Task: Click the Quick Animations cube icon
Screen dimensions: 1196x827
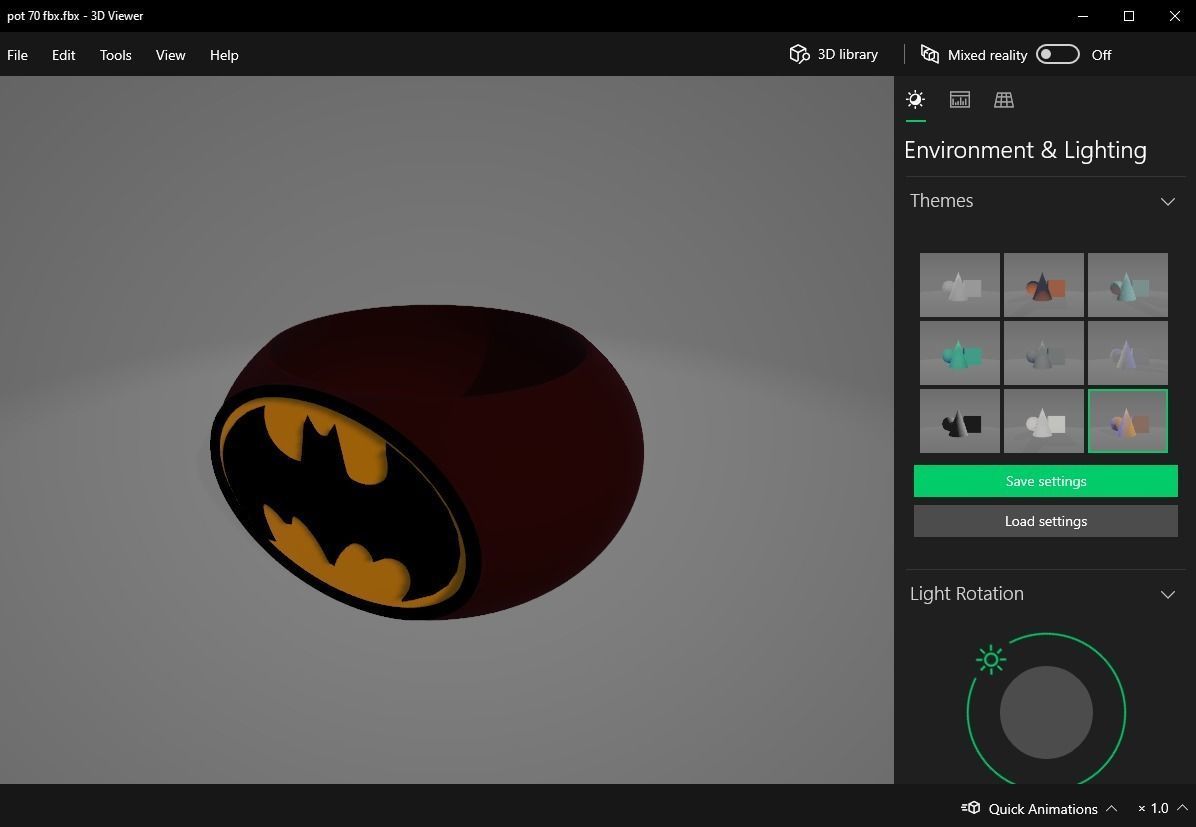Action: click(x=970, y=808)
